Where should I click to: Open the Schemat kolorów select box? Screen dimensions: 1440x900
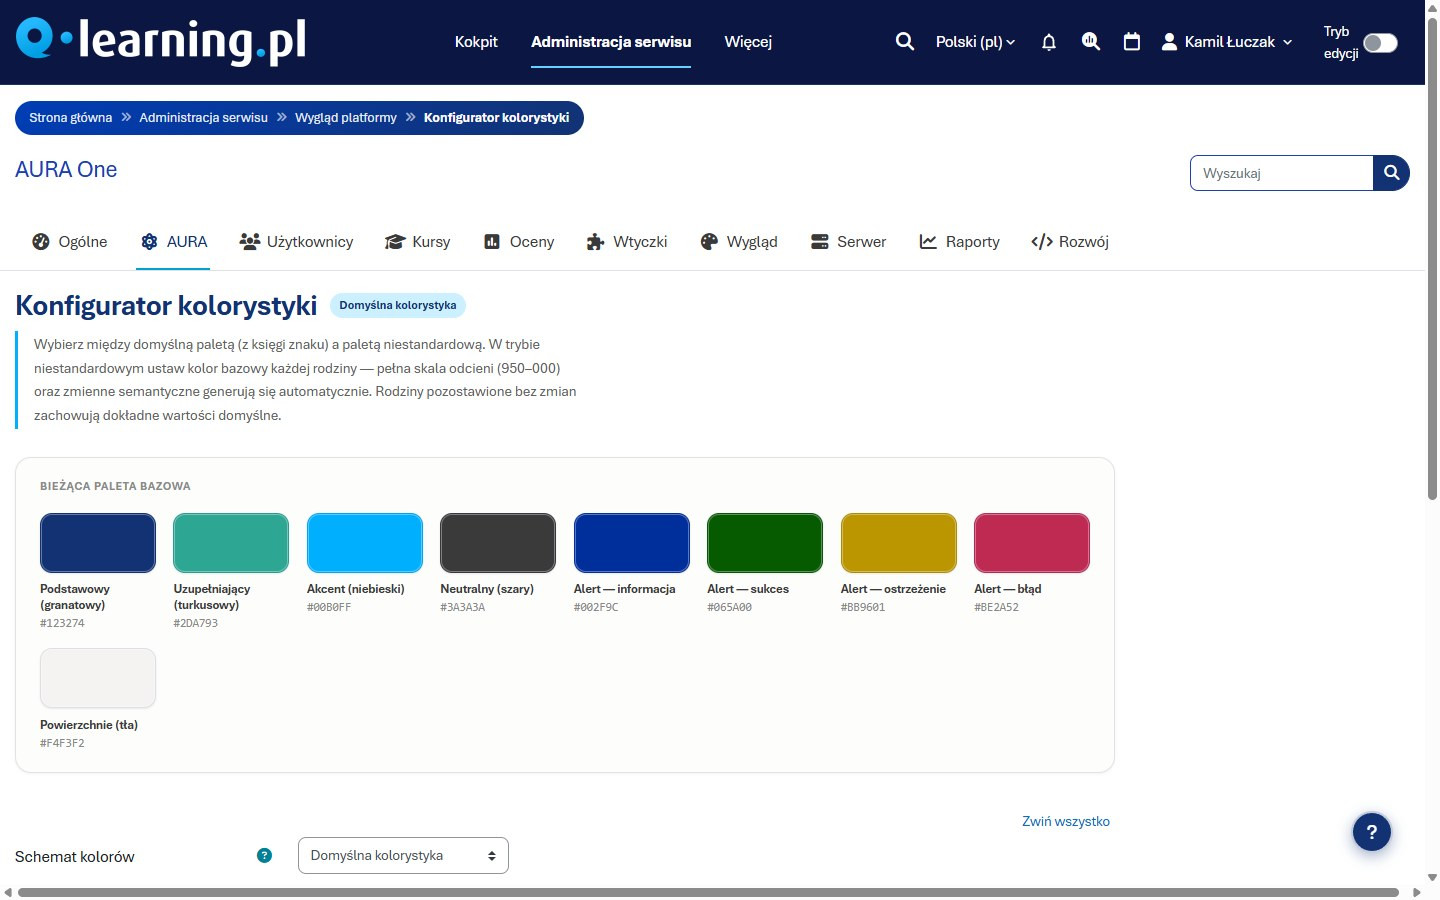tap(403, 855)
